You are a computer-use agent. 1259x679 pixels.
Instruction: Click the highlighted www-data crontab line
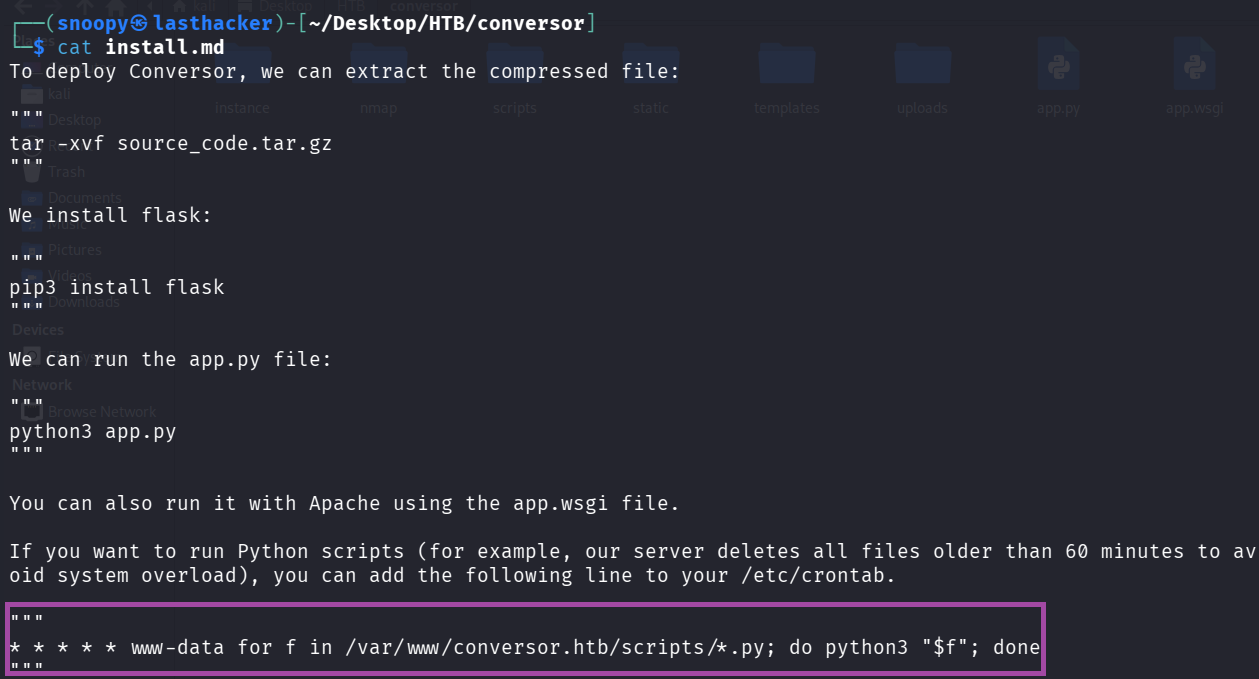pos(525,647)
